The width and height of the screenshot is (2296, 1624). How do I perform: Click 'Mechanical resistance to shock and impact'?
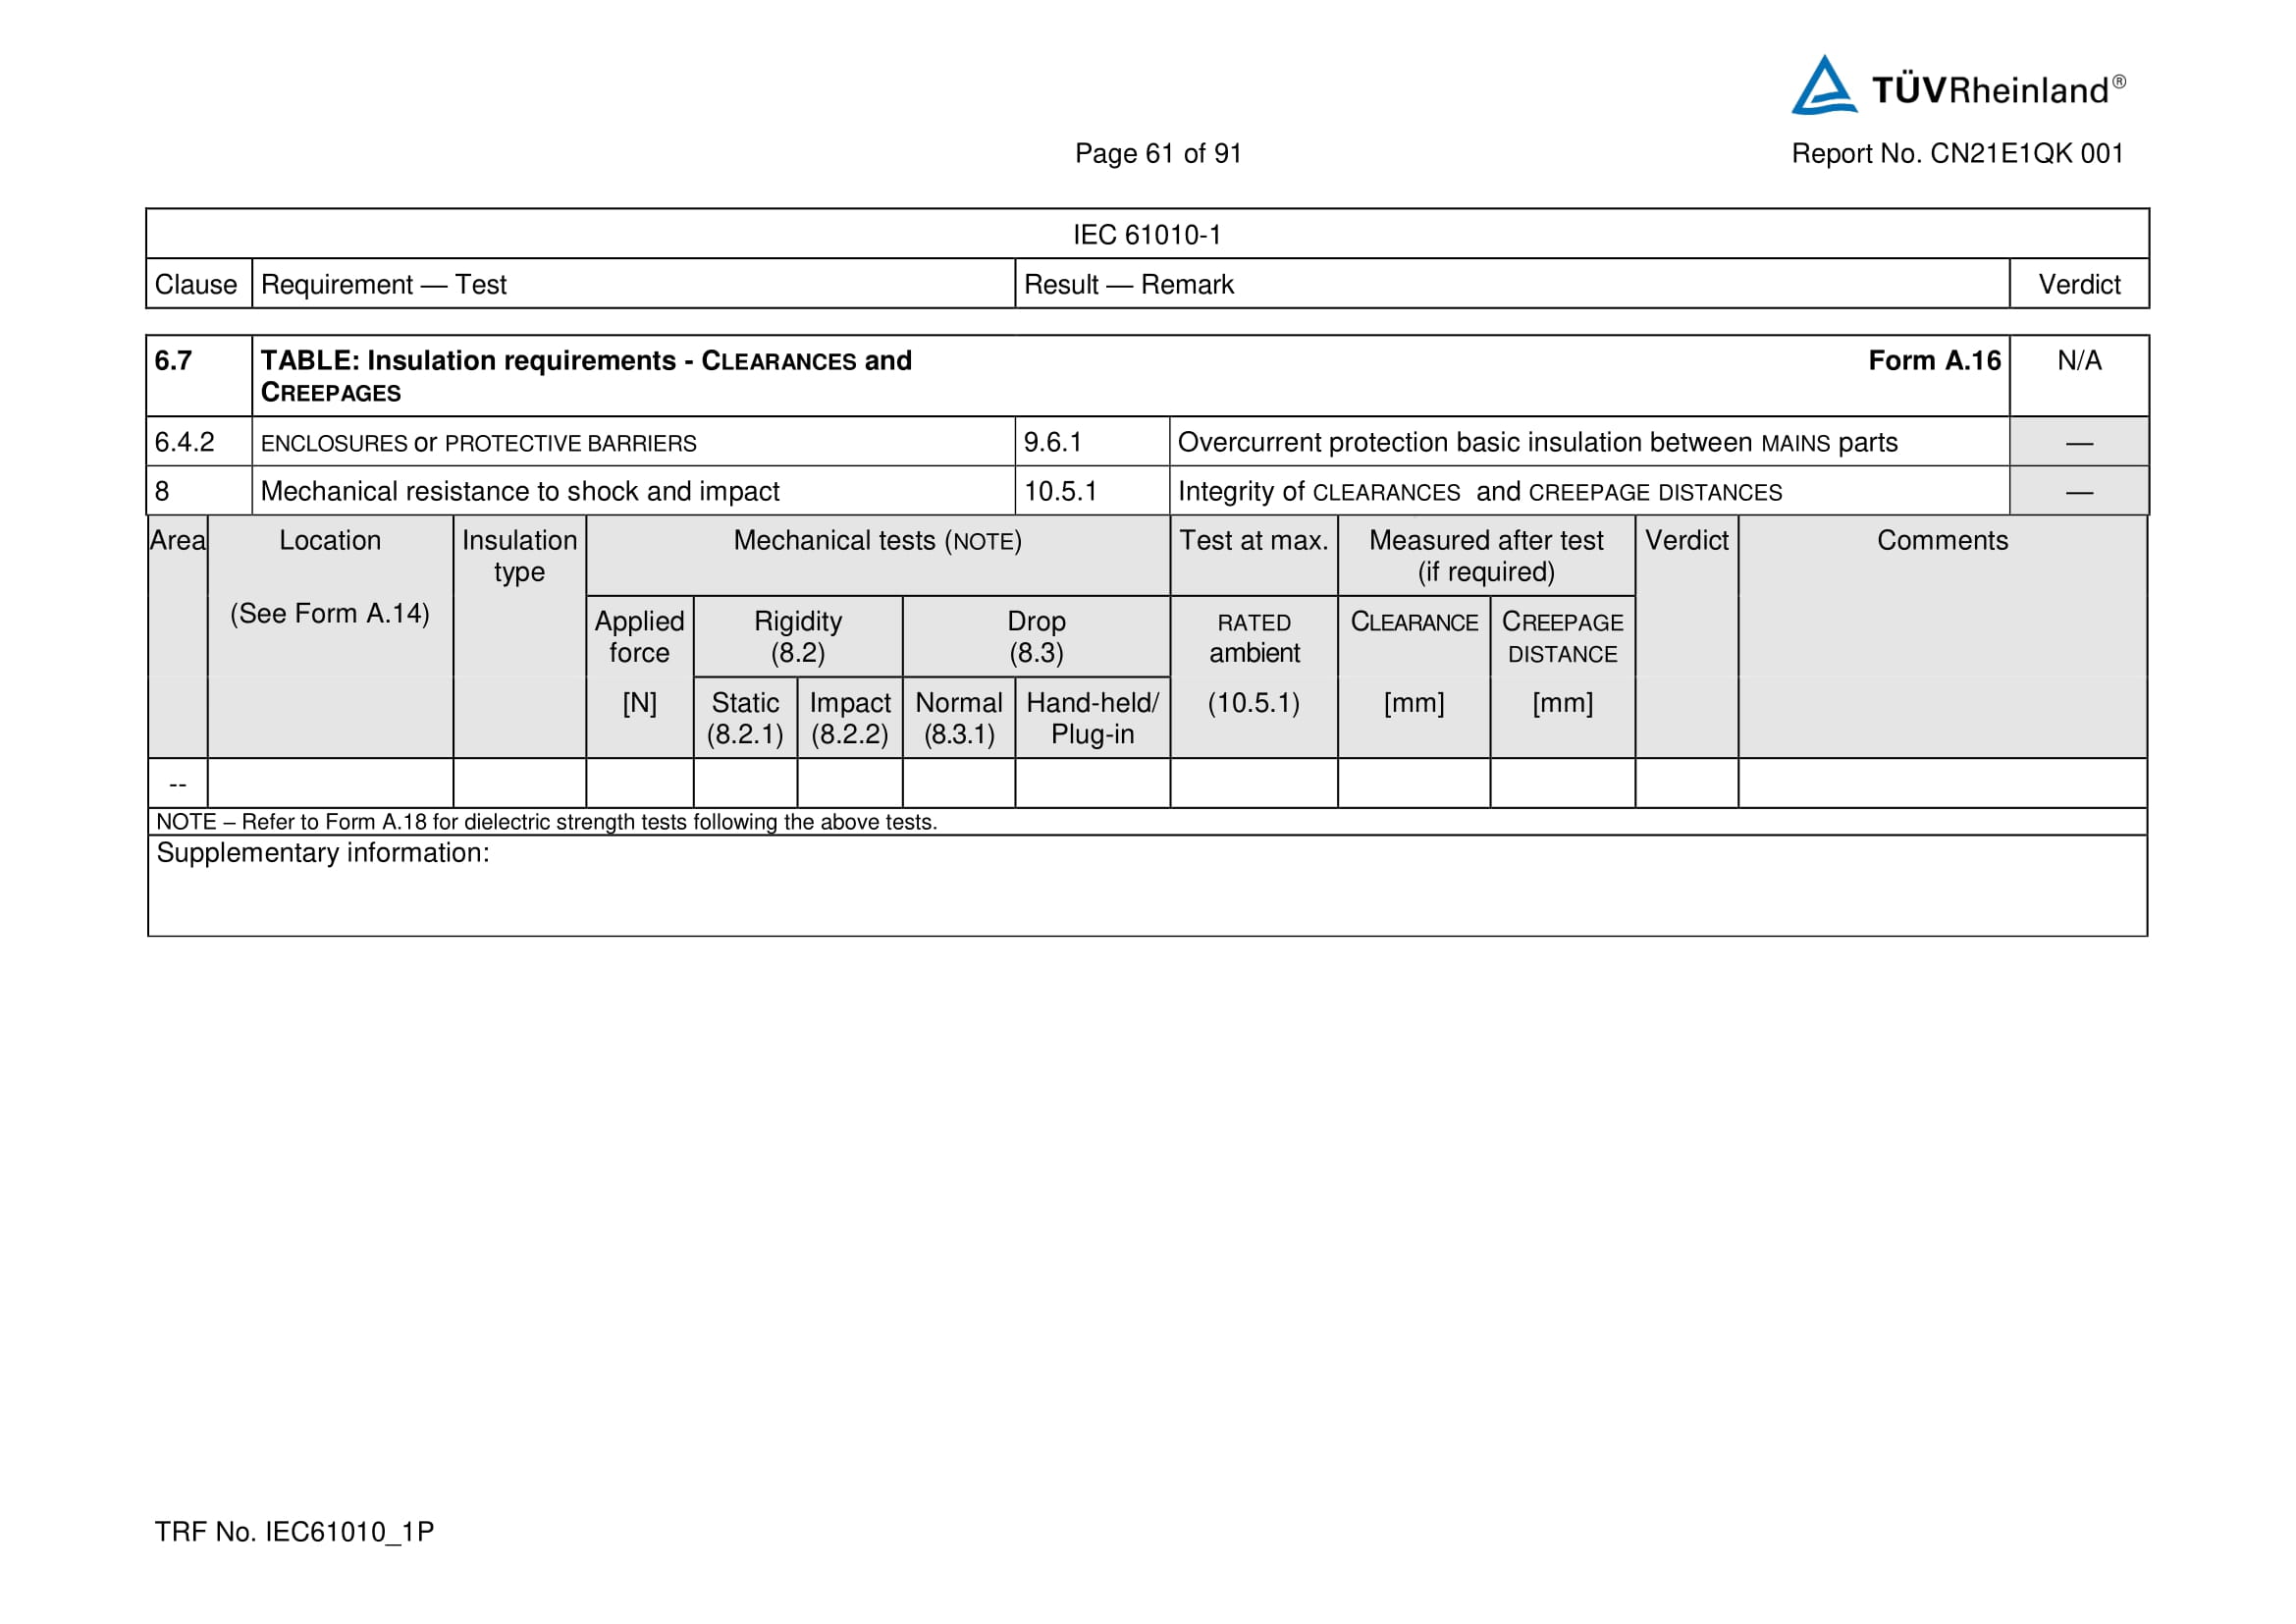(x=520, y=491)
